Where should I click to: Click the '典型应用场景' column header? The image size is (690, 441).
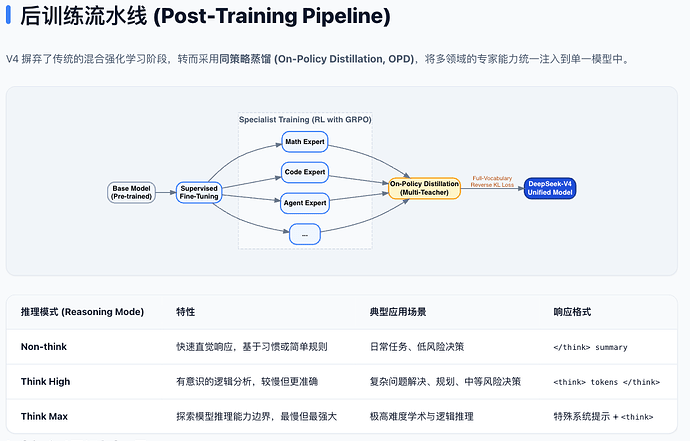point(398,312)
